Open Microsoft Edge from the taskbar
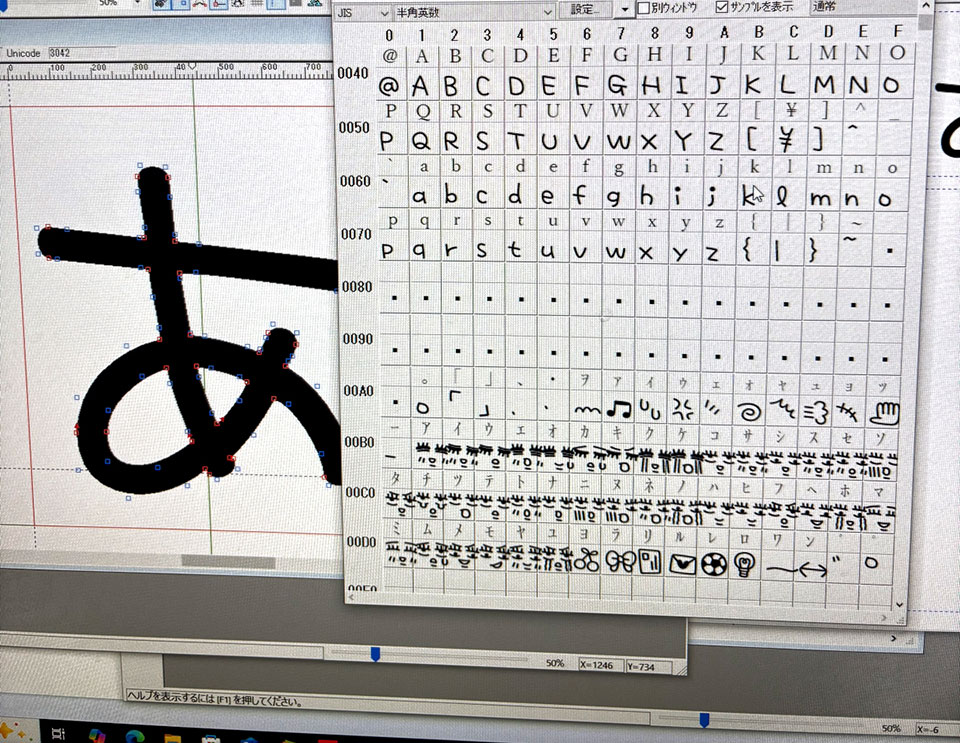This screenshot has width=960, height=743. [134, 735]
